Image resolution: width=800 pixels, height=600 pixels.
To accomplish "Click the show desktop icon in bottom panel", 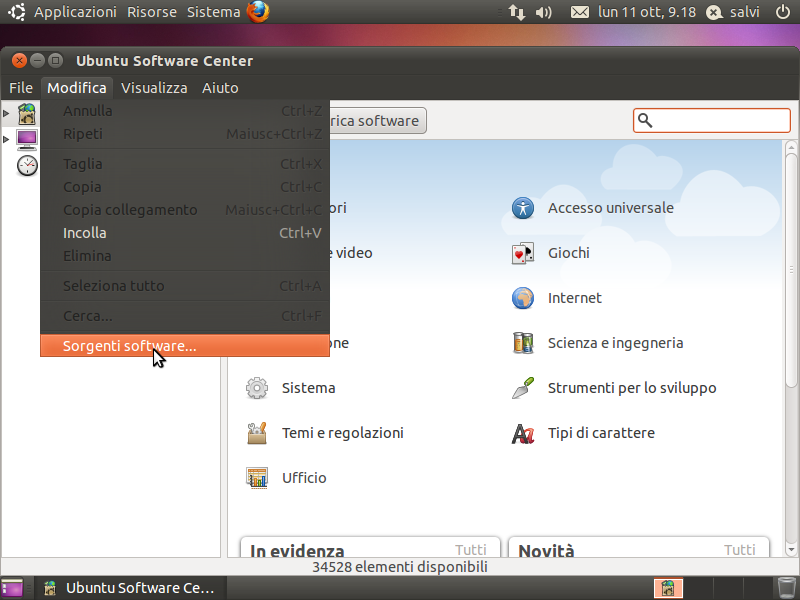I will point(12,588).
